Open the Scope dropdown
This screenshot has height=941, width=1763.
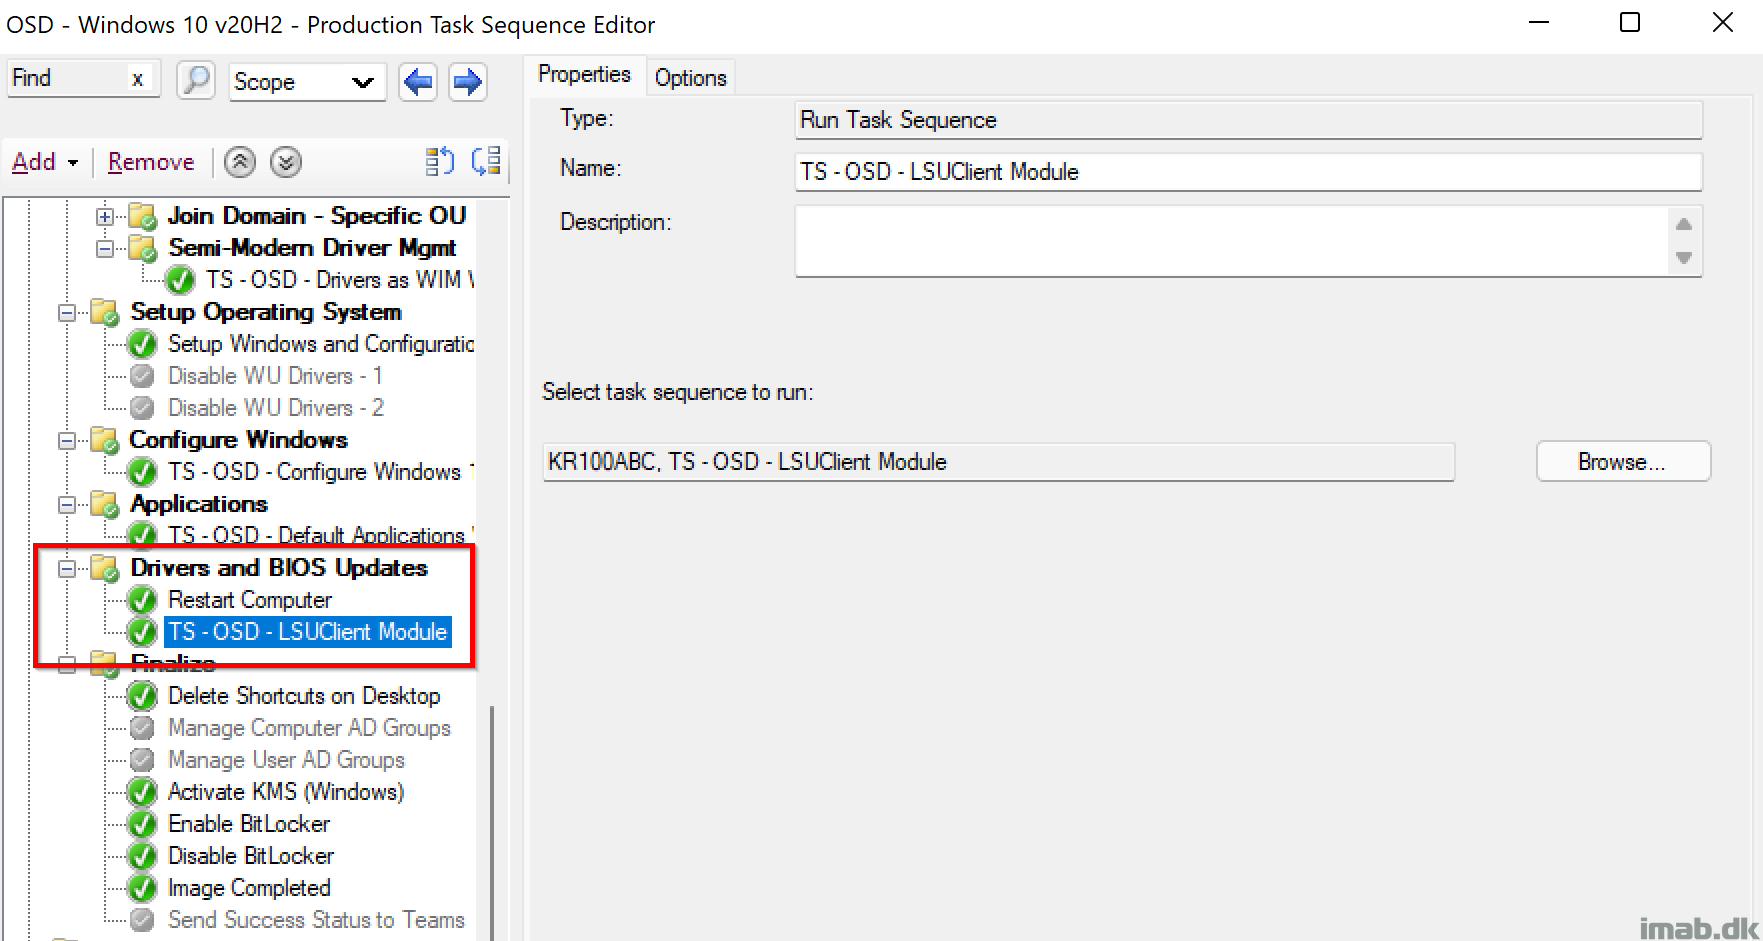pyautogui.click(x=306, y=82)
